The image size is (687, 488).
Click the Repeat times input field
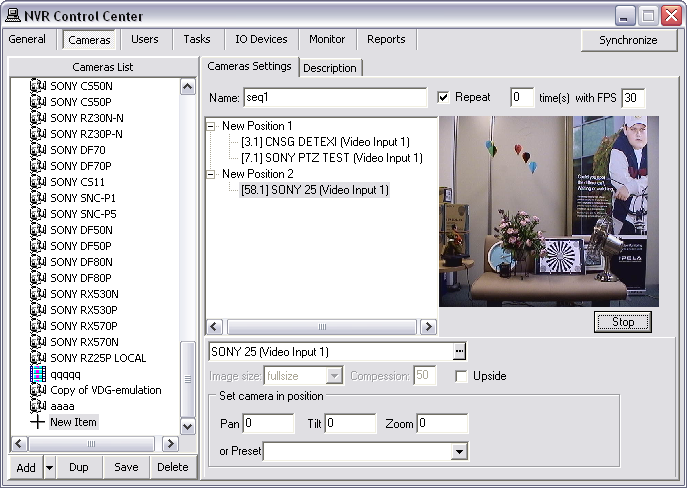522,97
